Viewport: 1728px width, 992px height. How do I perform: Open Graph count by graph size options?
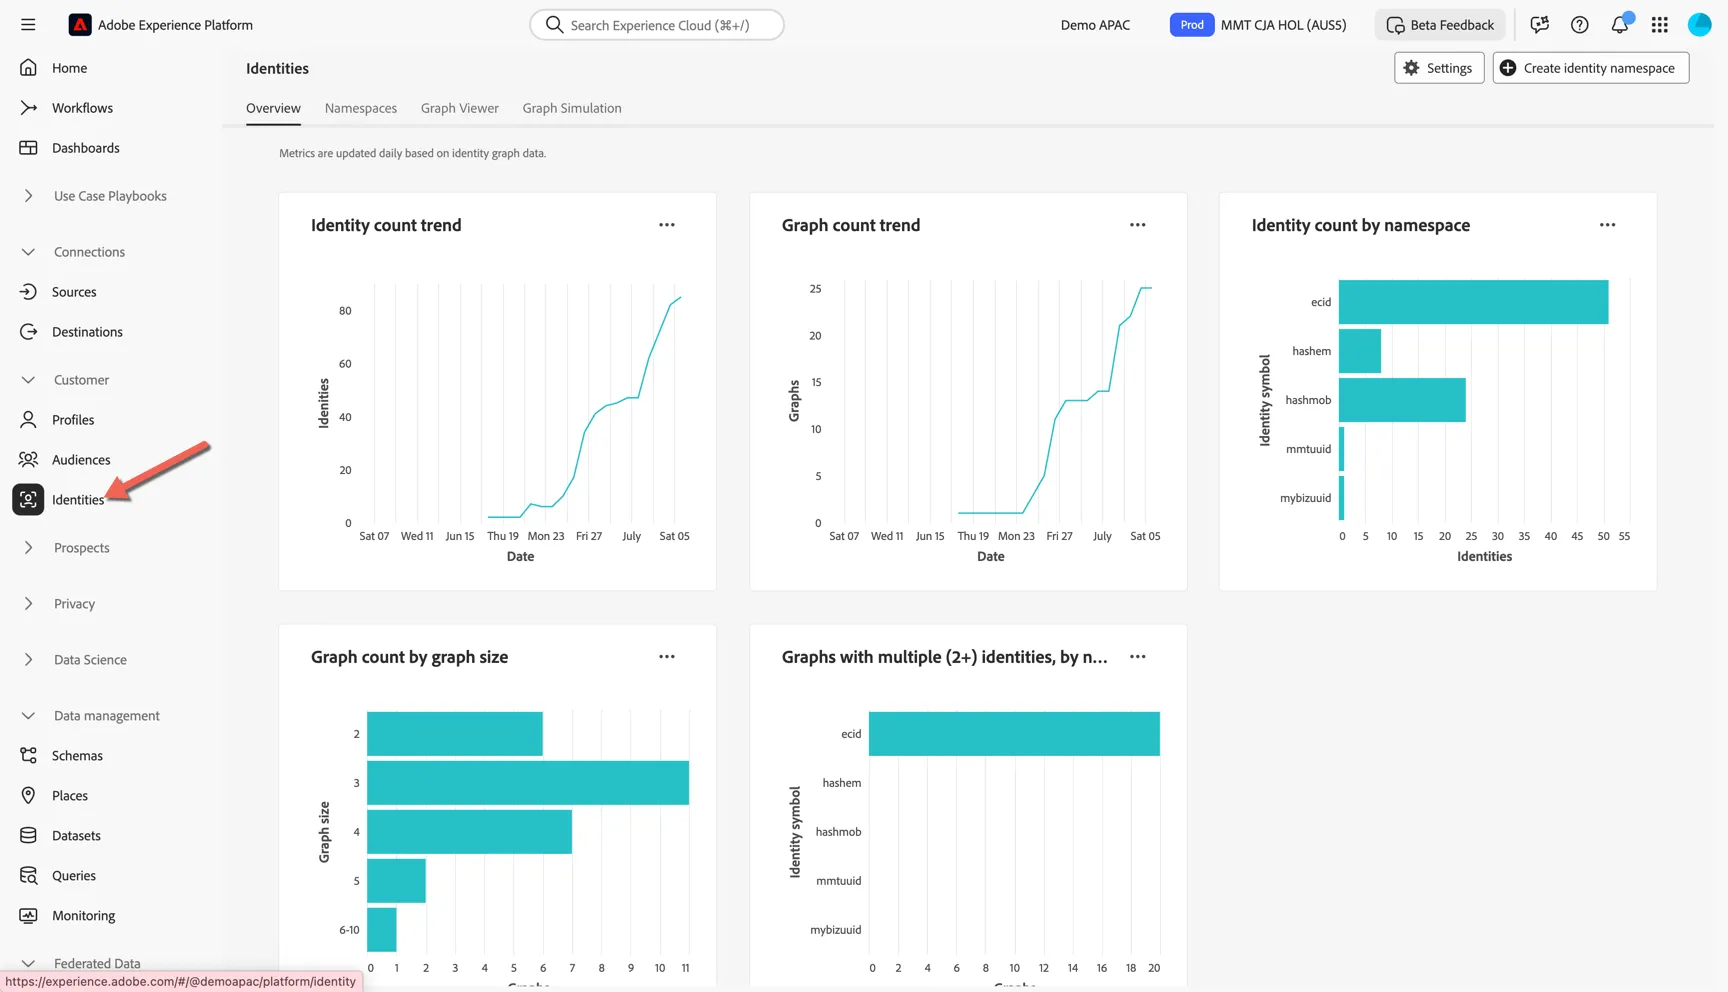(667, 657)
